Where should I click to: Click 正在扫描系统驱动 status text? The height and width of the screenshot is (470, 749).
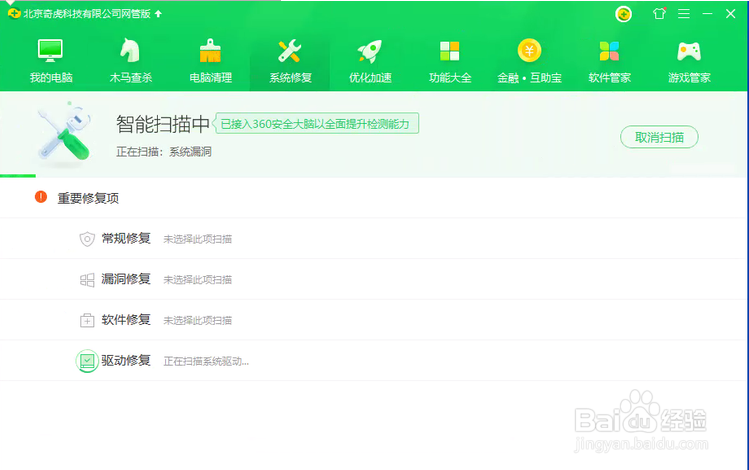point(206,362)
